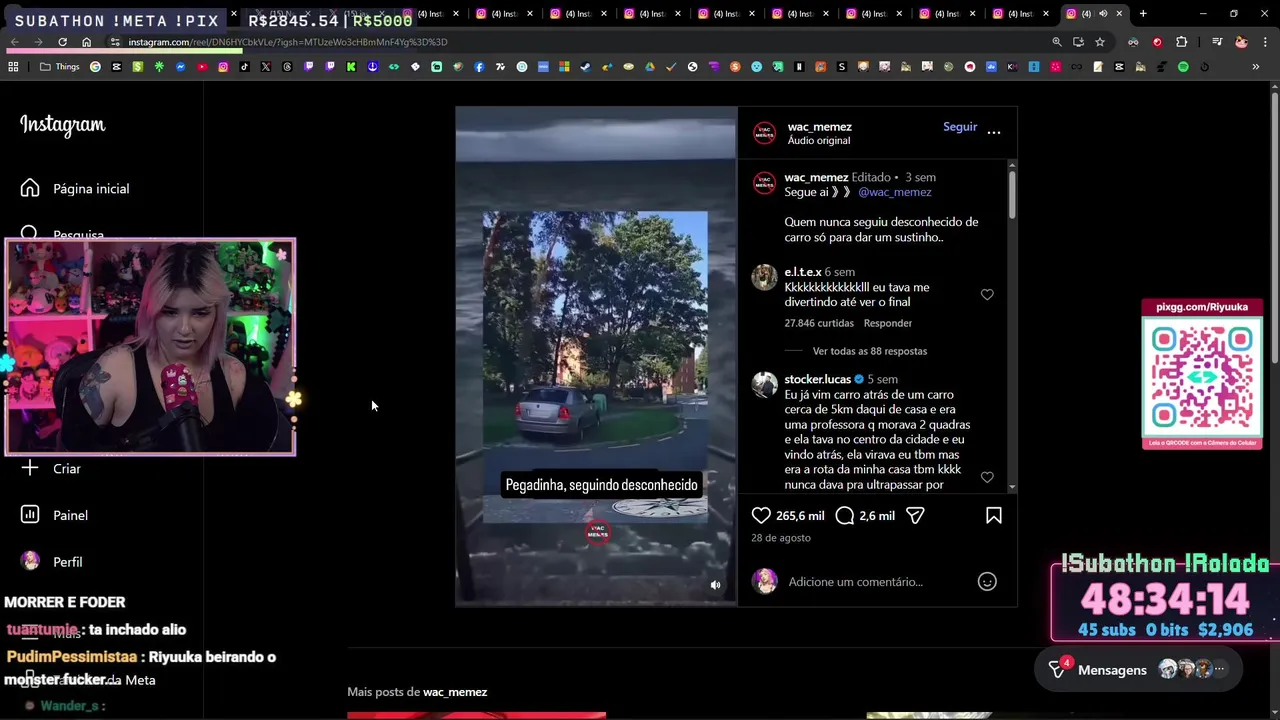This screenshot has width=1280, height=720.
Task: Open bookmarks apps grid icon
Action: click(13, 67)
